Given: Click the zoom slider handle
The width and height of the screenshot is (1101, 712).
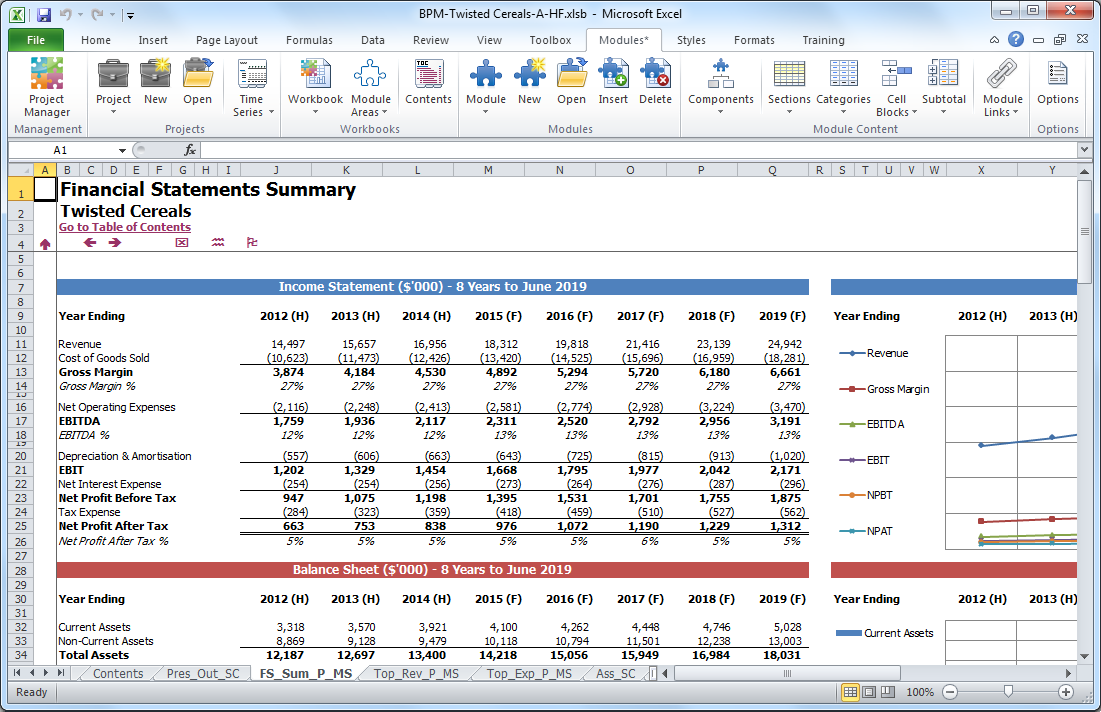Looking at the screenshot, I should tap(1008, 692).
